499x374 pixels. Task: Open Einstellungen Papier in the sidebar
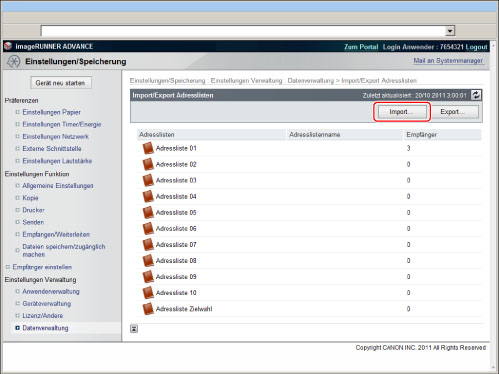point(51,112)
